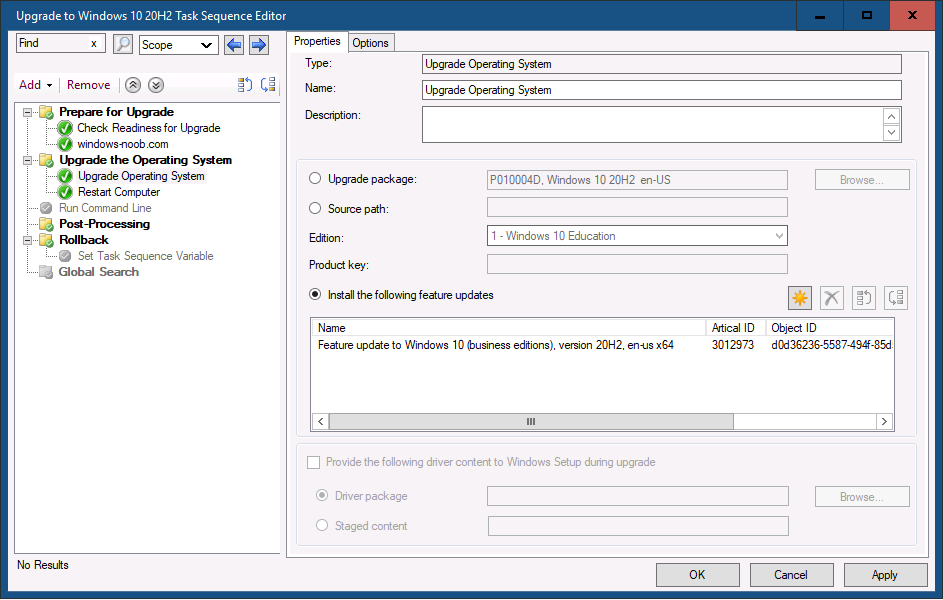Click green check icon of Check Readiness step

click(x=65, y=128)
